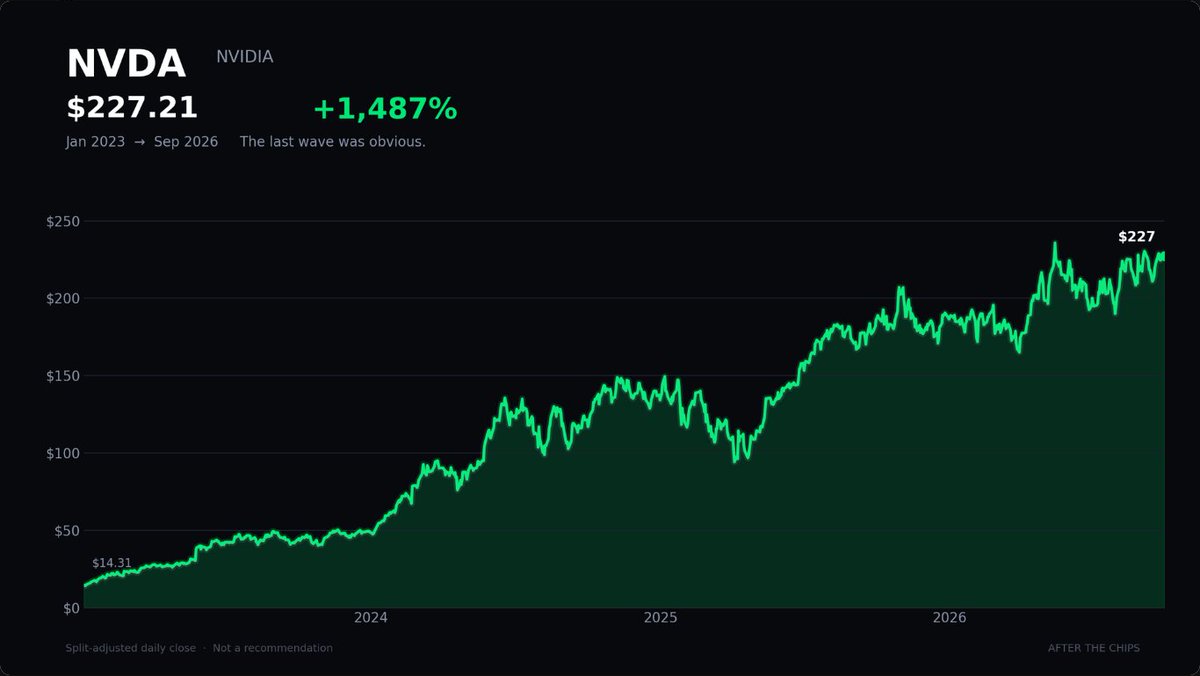This screenshot has width=1200, height=676.
Task: Click 'Split-adjusted daily close' footnote
Action: [x=131, y=648]
